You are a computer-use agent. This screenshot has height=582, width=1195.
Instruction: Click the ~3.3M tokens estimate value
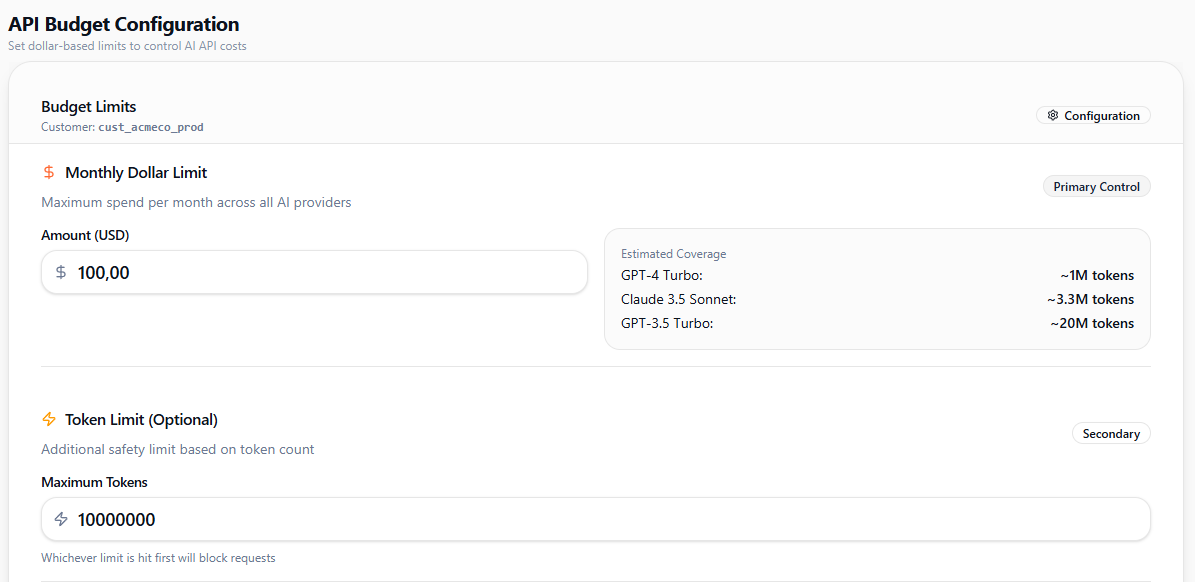(x=1090, y=300)
